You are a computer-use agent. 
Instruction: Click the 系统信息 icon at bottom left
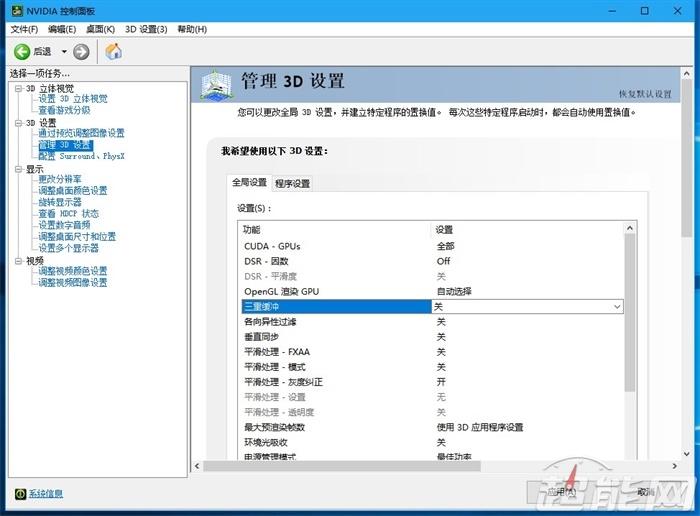tap(21, 493)
